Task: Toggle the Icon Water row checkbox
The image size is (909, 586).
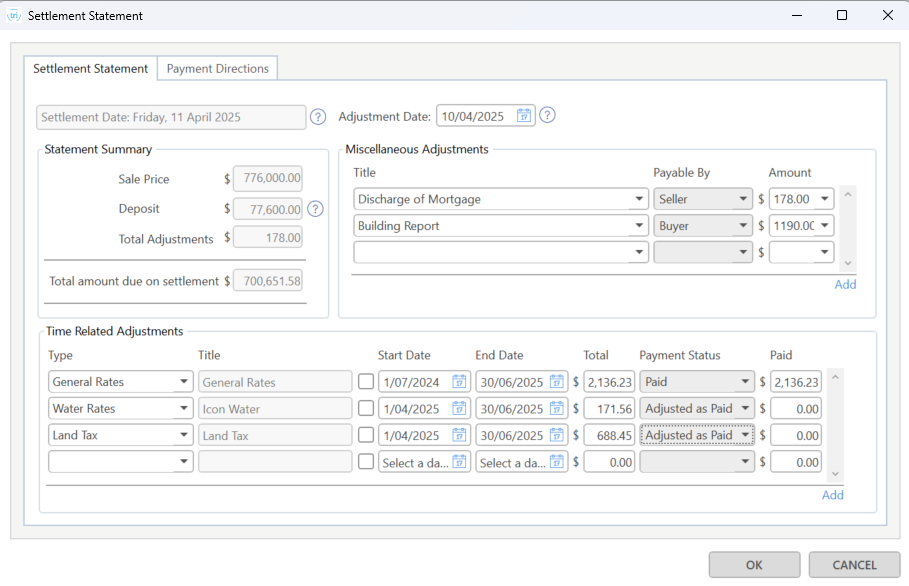Action: tap(366, 409)
